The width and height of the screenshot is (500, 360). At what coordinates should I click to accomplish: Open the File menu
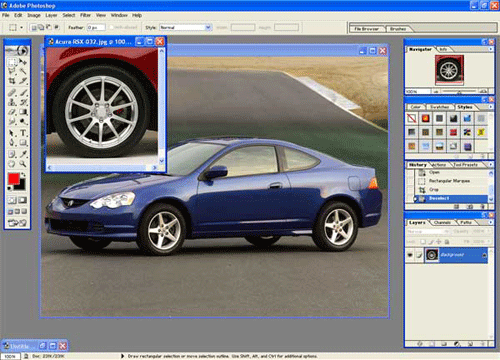point(6,15)
